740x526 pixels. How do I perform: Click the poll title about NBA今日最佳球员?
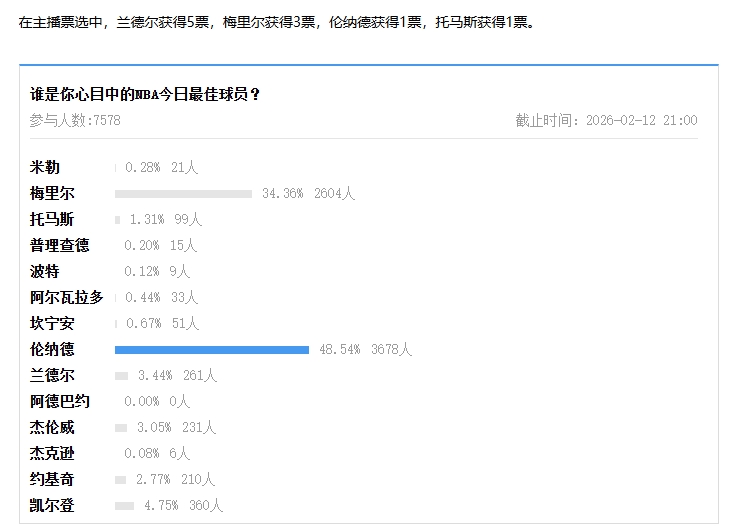[x=146, y=95]
